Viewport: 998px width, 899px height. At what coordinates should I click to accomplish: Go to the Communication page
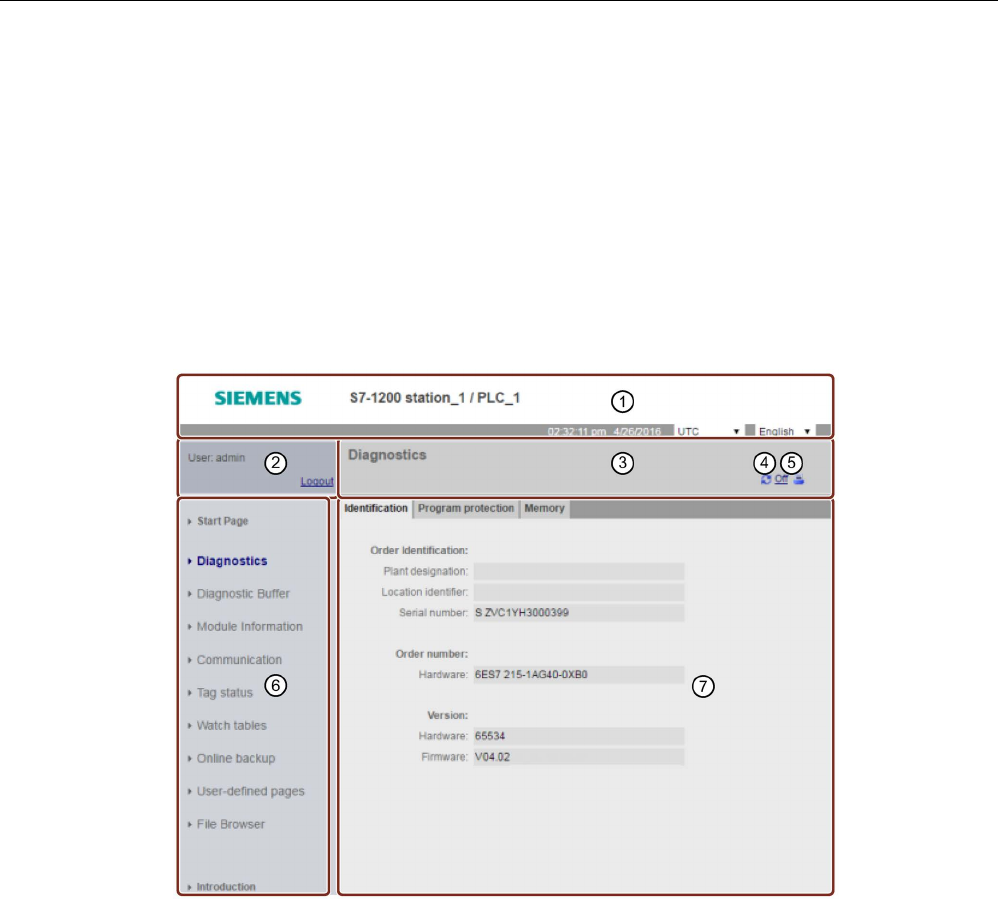click(239, 660)
